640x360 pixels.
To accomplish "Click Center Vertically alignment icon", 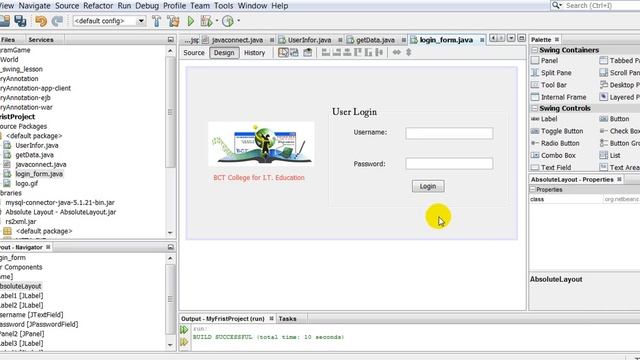I will click(x=379, y=52).
